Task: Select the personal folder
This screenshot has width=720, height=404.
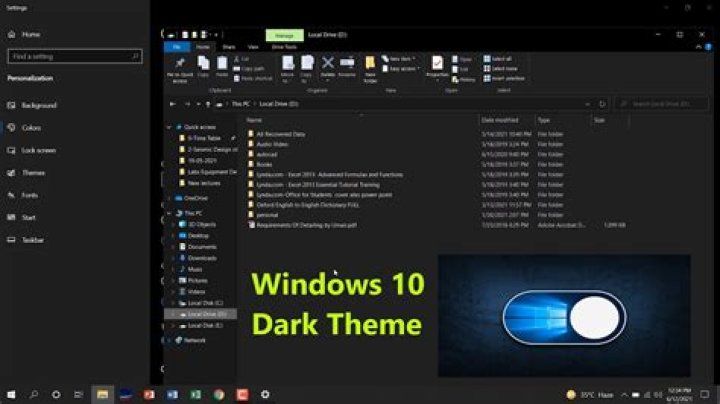Action: 267,215
